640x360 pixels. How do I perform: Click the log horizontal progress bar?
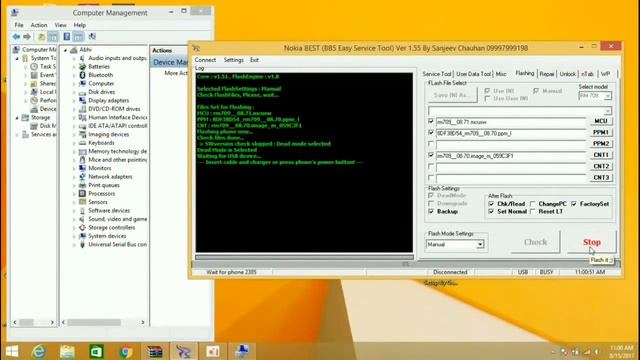(304, 258)
